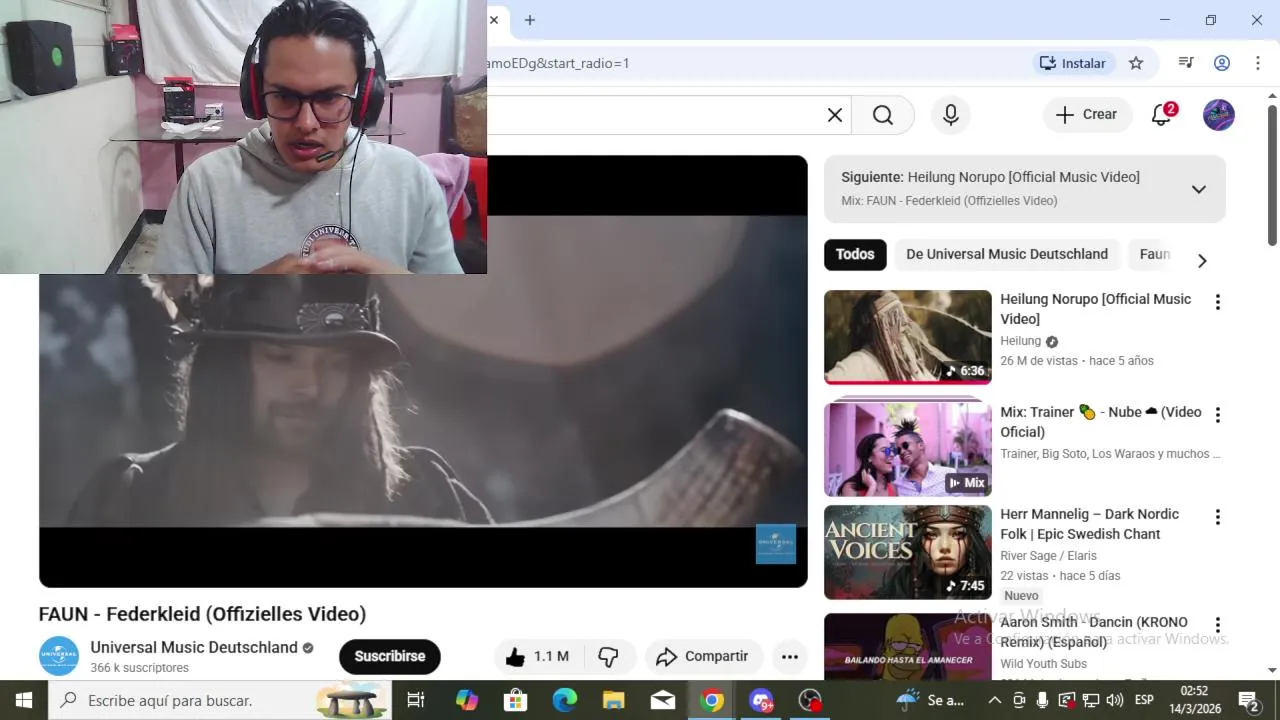Open the YouTube account avatar menu
This screenshot has width=1280, height=720.
tap(1219, 115)
